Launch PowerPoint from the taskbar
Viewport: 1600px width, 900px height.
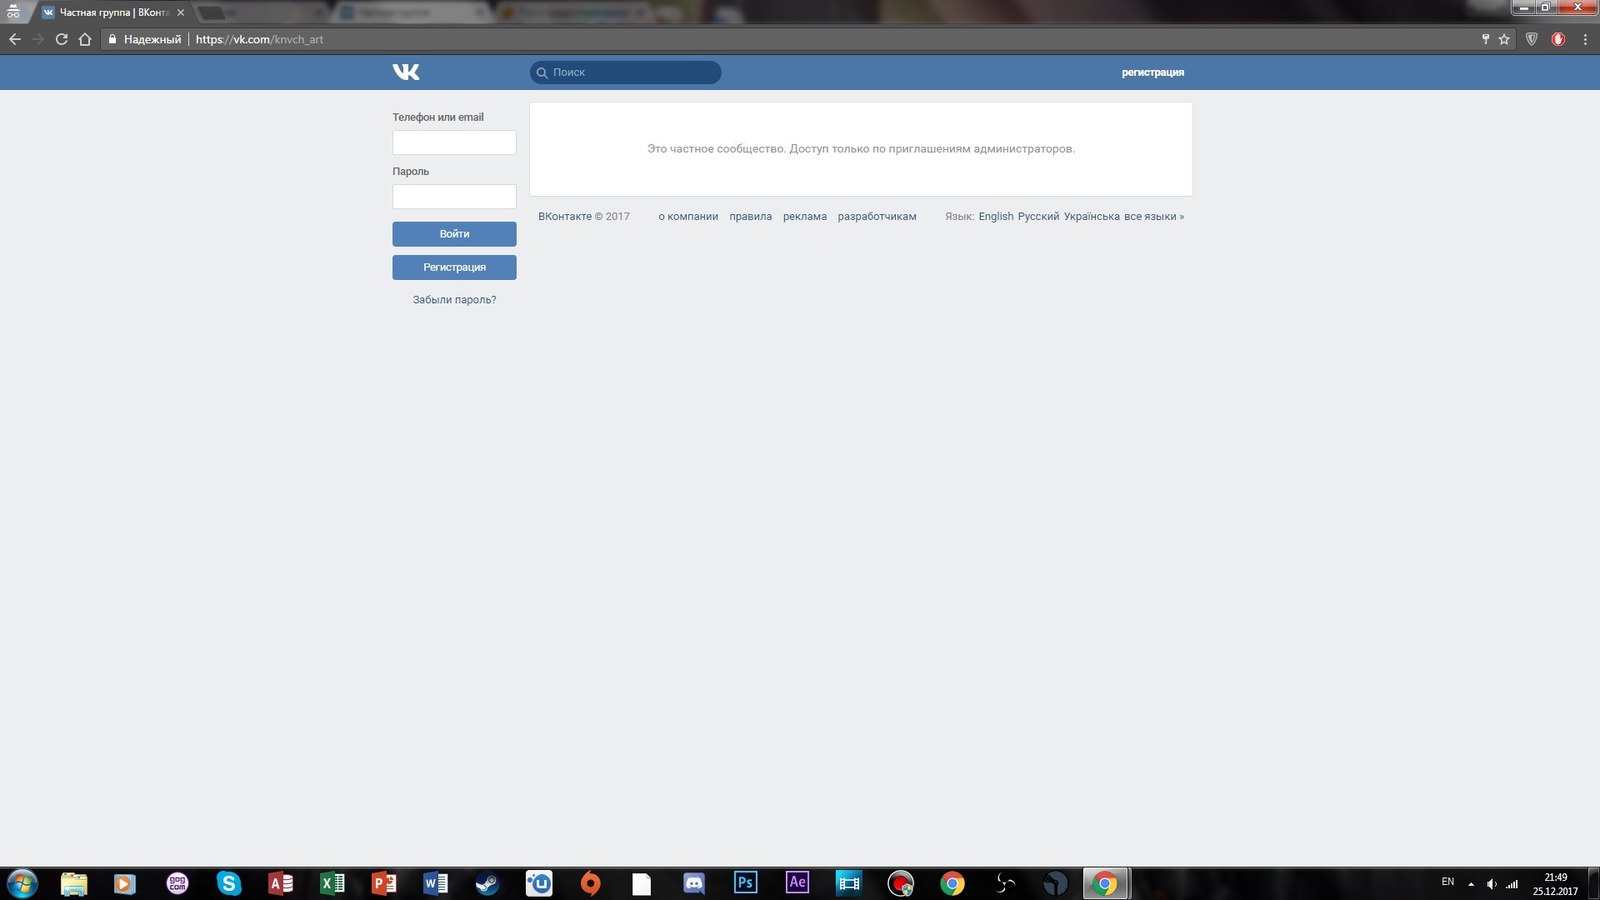point(384,883)
